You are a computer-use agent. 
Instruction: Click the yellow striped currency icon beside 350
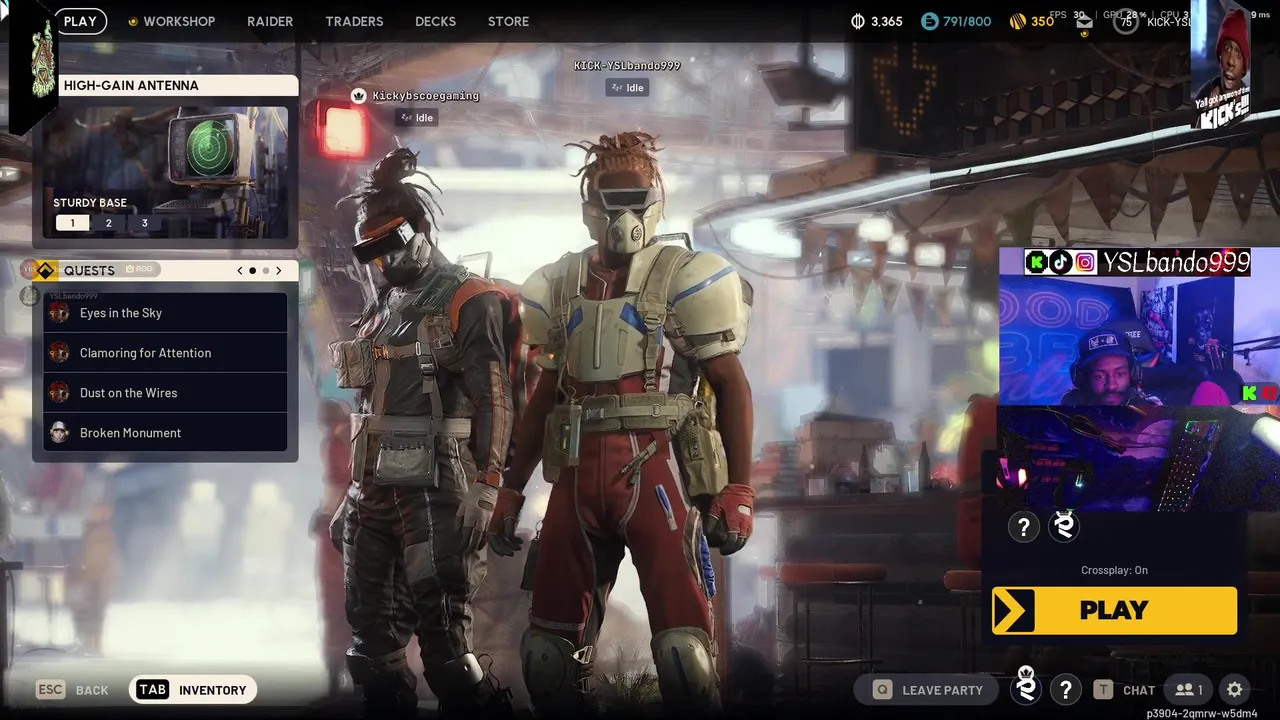[x=1017, y=21]
